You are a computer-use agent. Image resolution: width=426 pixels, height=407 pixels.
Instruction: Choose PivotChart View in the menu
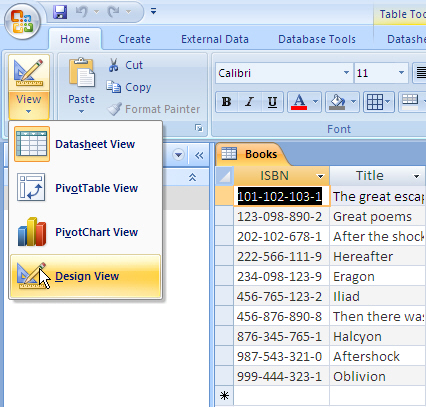tap(85, 232)
